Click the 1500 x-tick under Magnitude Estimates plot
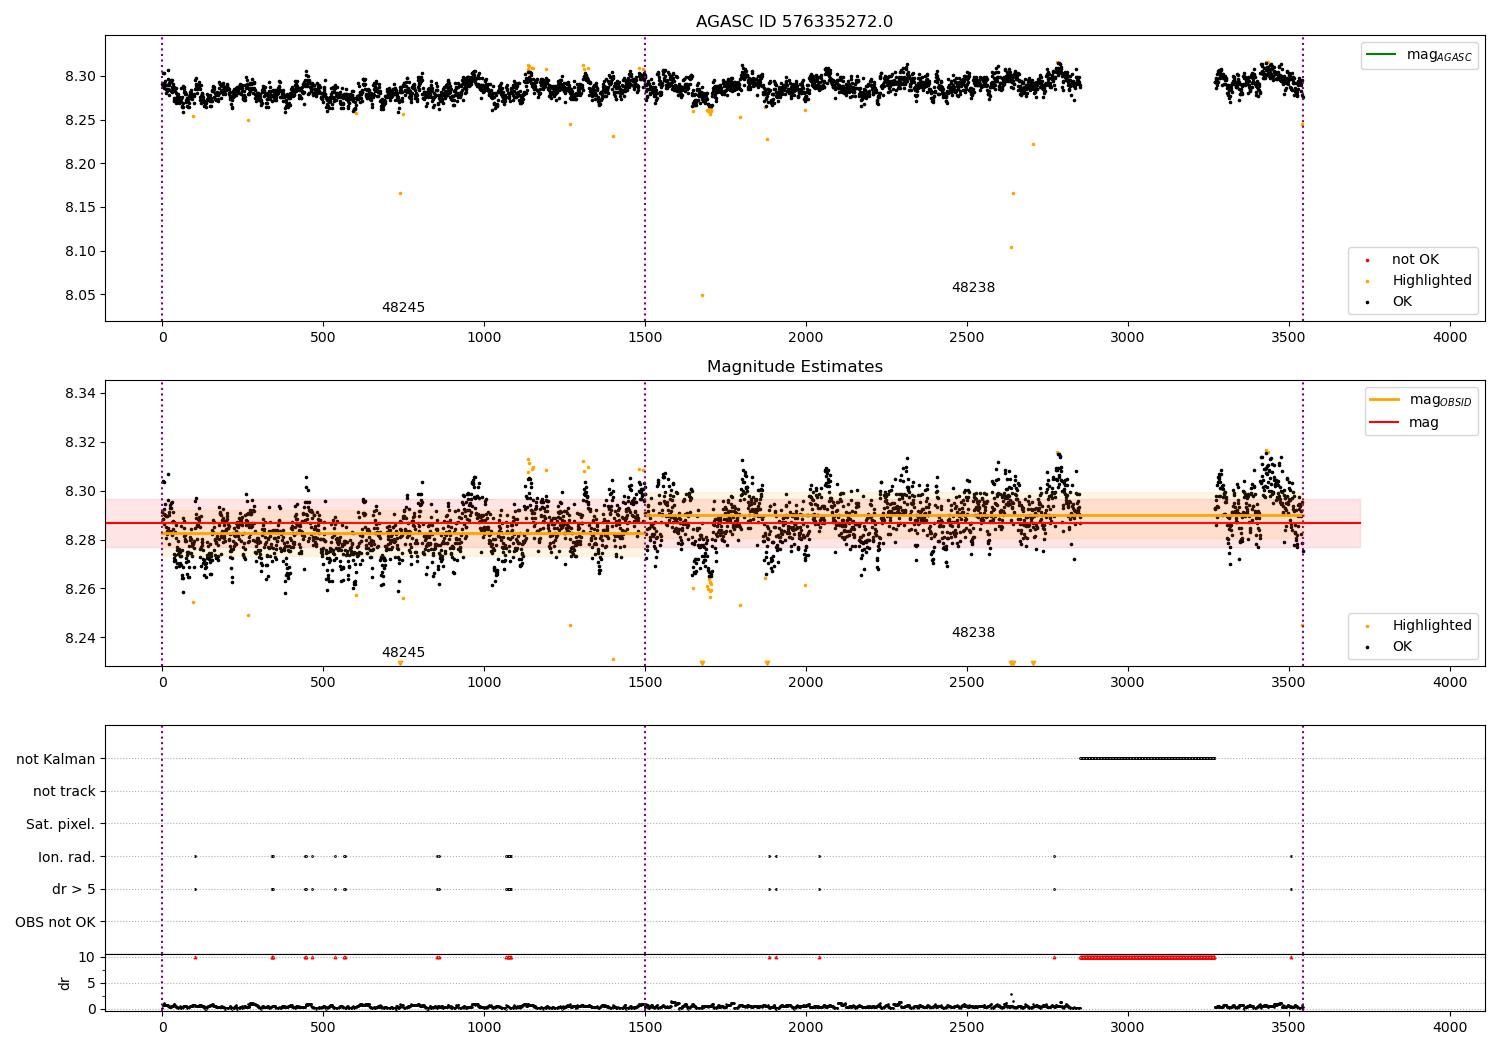 (x=645, y=683)
